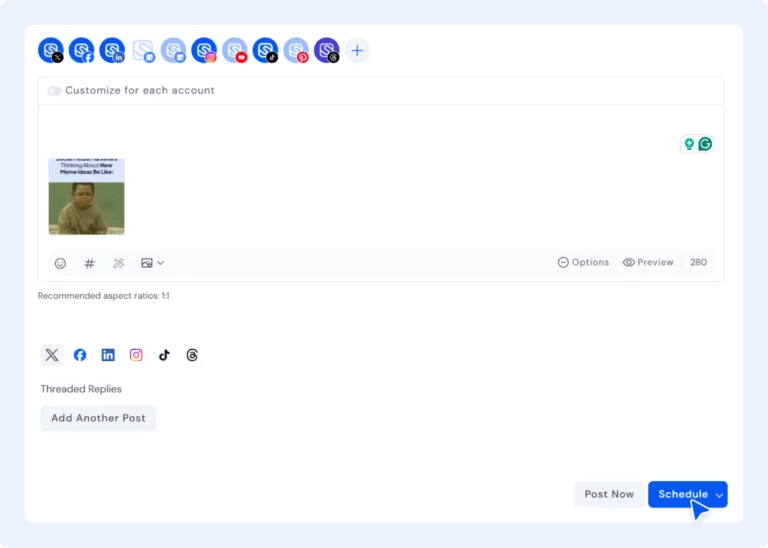This screenshot has width=768, height=548.
Task: Switch to the Facebook platform tab
Action: tap(80, 355)
